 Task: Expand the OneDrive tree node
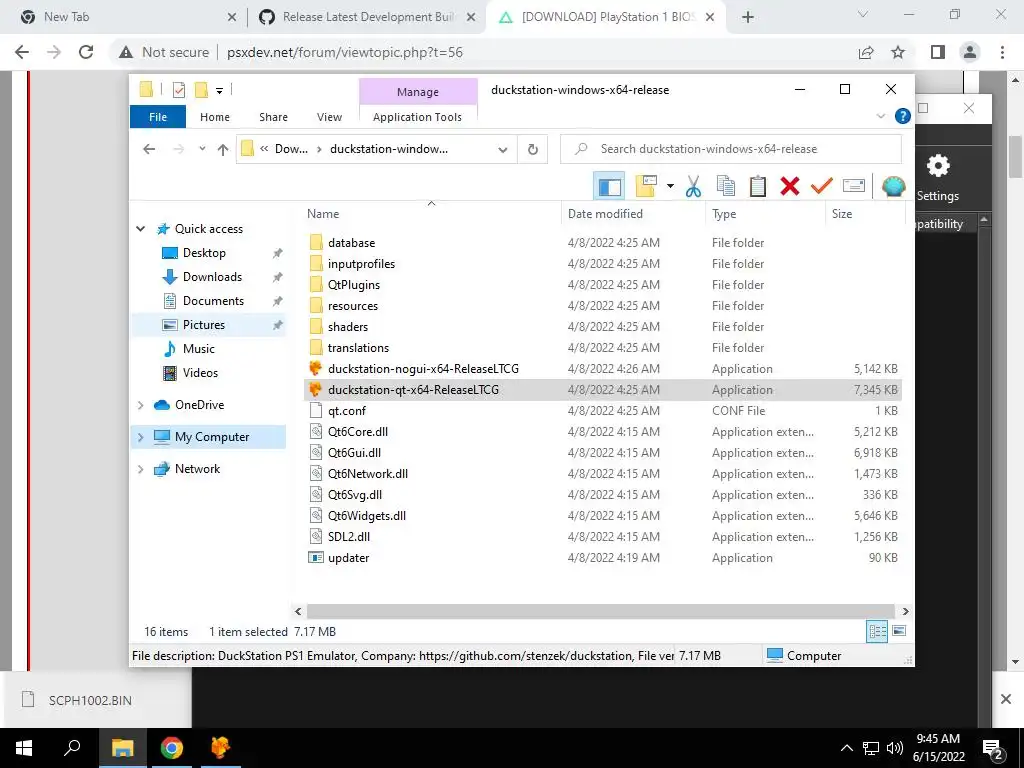pyautogui.click(x=140, y=405)
